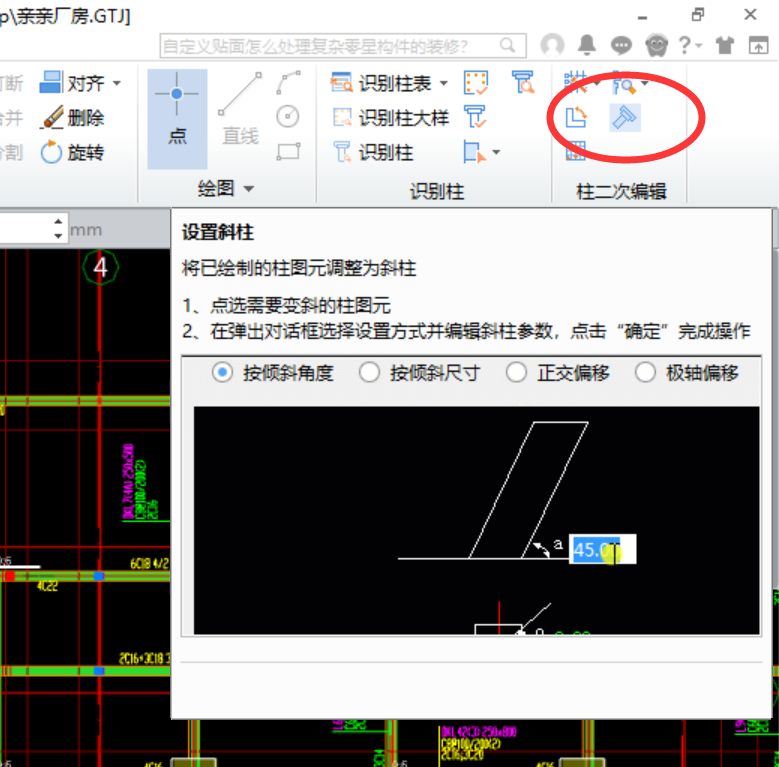The height and width of the screenshot is (767, 779).
Task: Click the 对齐 align tool
Action: pyautogui.click(x=73, y=82)
